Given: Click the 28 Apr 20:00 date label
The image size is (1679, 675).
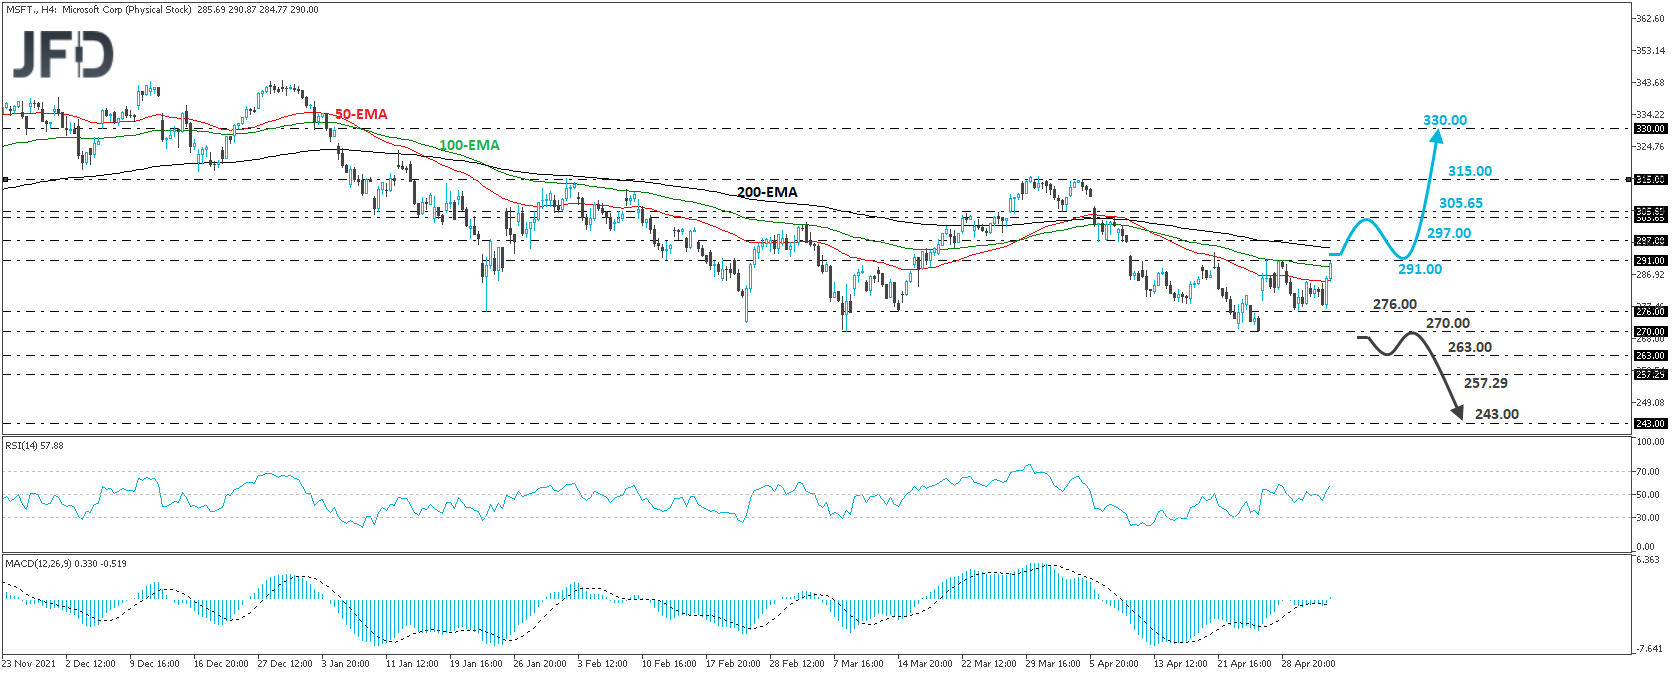Looking at the screenshot, I should [x=1308, y=664].
